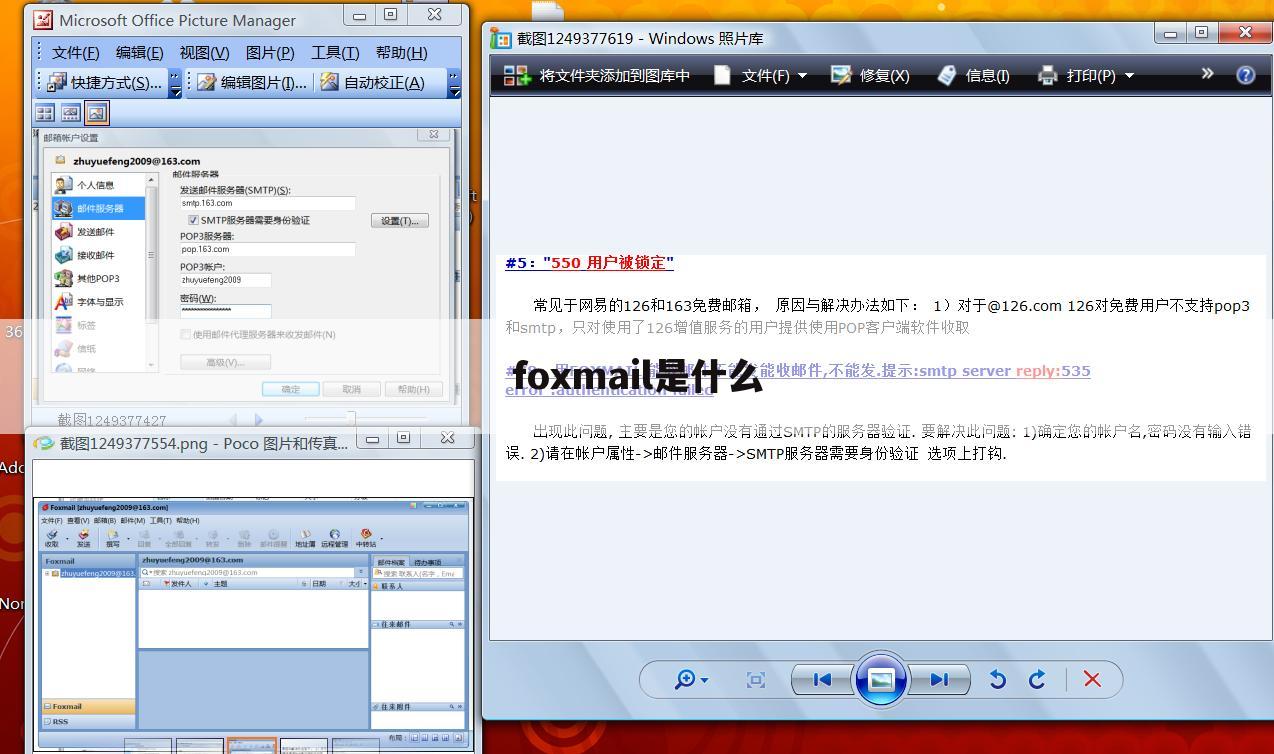The height and width of the screenshot is (754, 1274).
Task: Click the 快捷方式(S) shortcuts toolbar button
Action: tap(104, 82)
